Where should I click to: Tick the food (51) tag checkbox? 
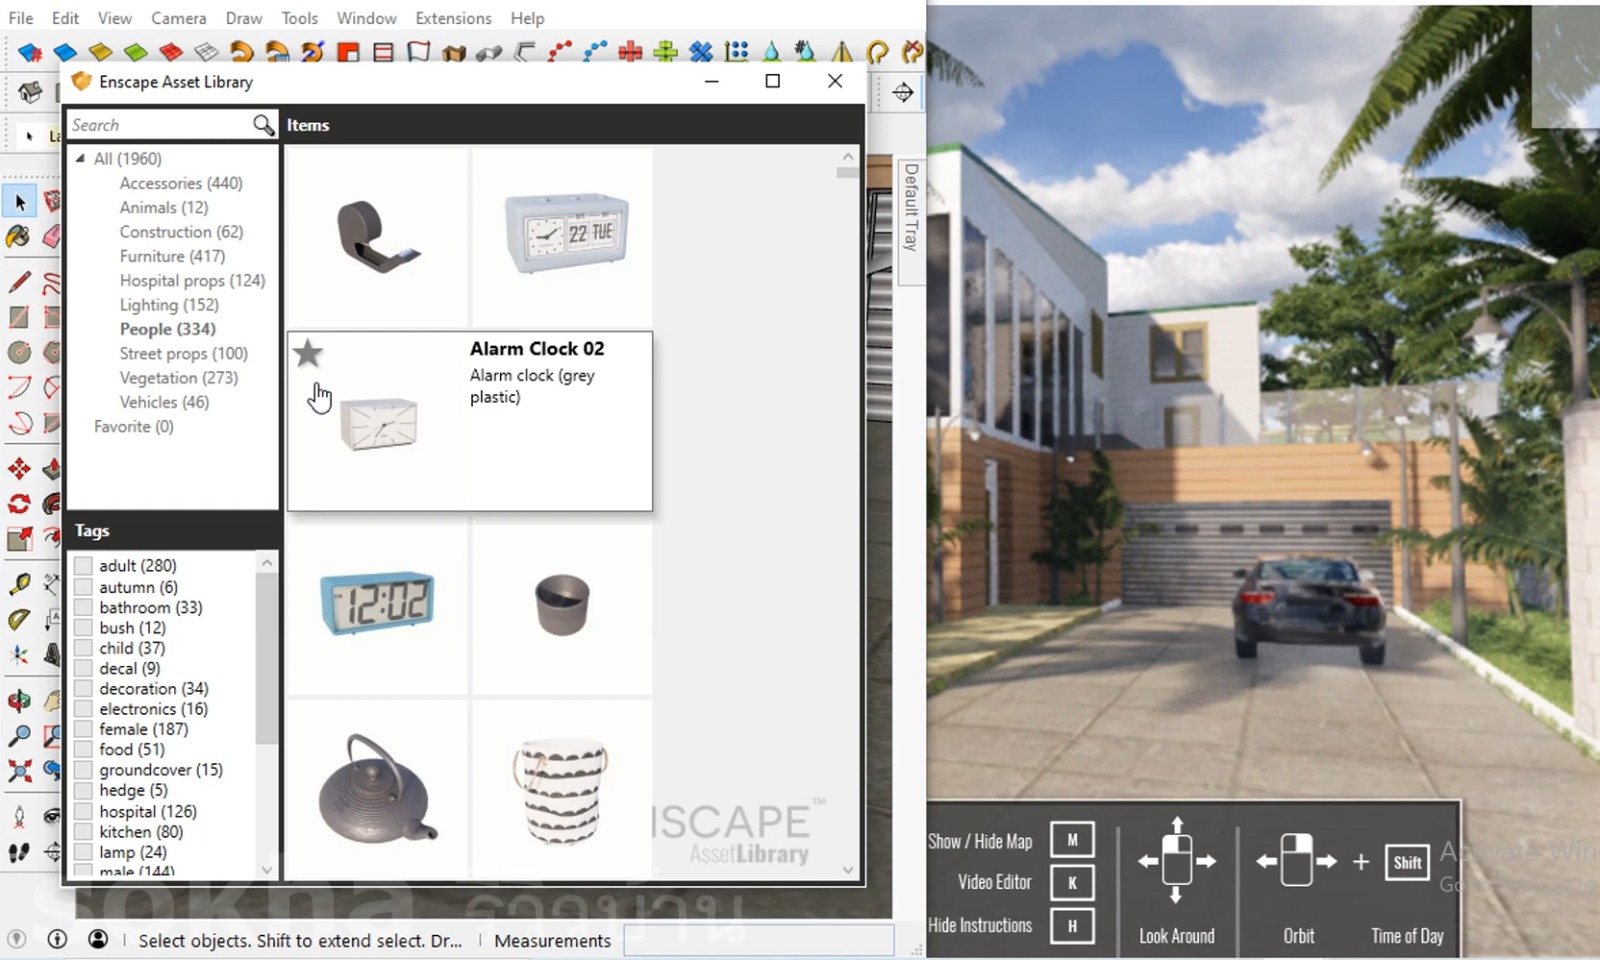83,749
